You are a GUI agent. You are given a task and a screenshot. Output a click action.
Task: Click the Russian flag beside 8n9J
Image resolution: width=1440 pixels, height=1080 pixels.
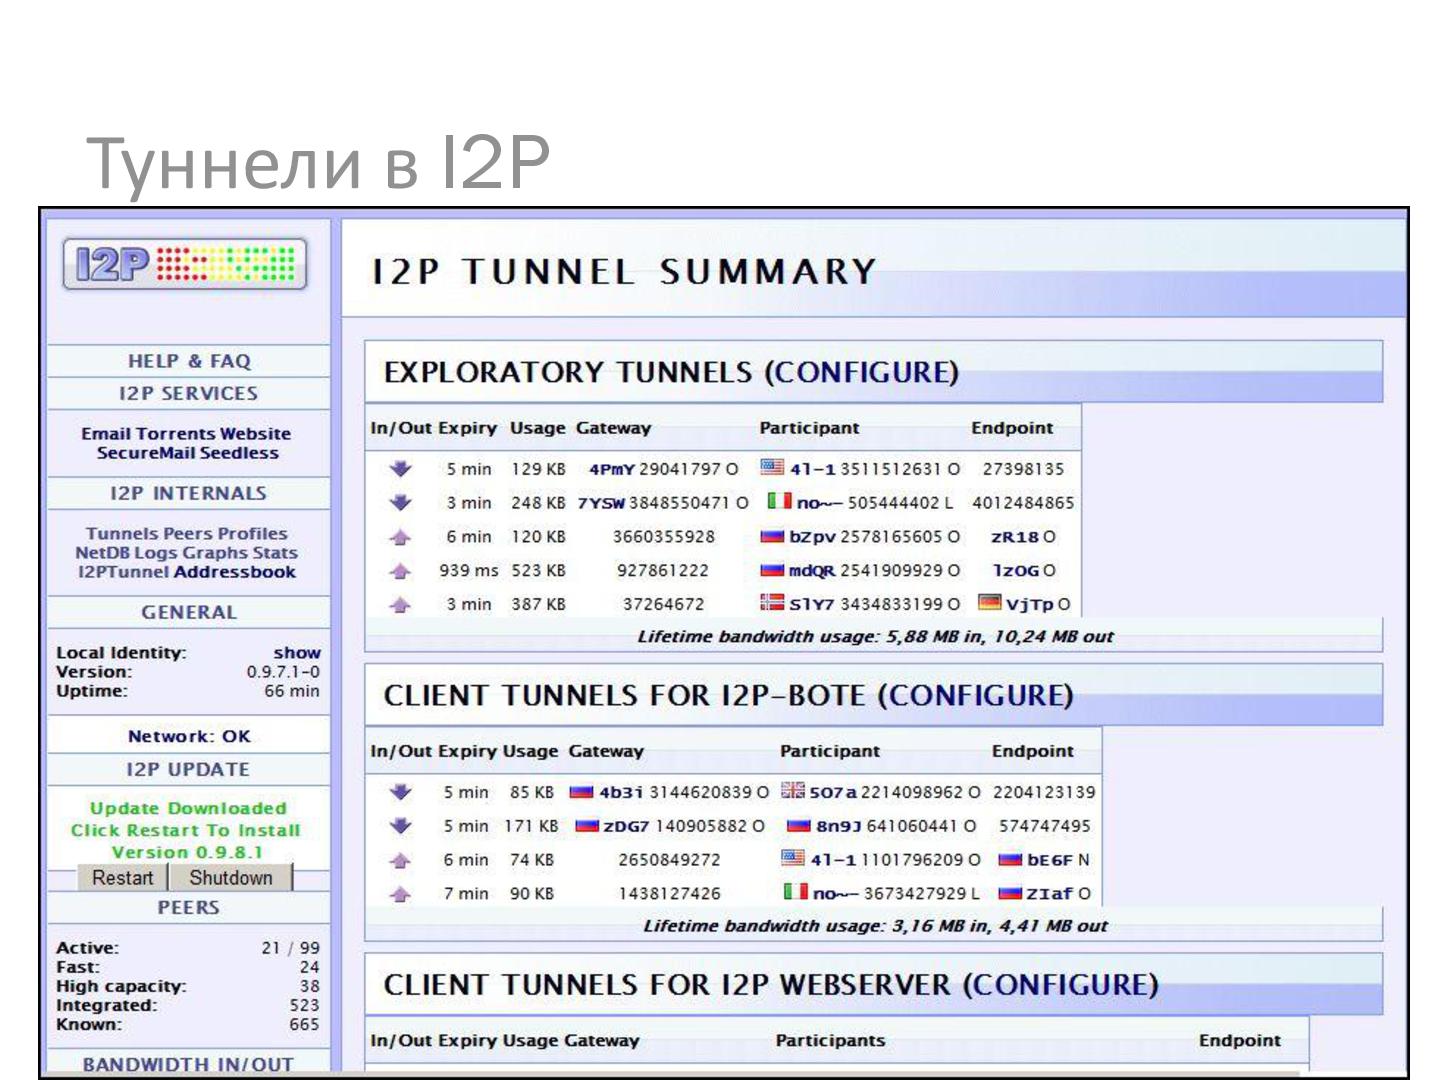click(x=799, y=826)
